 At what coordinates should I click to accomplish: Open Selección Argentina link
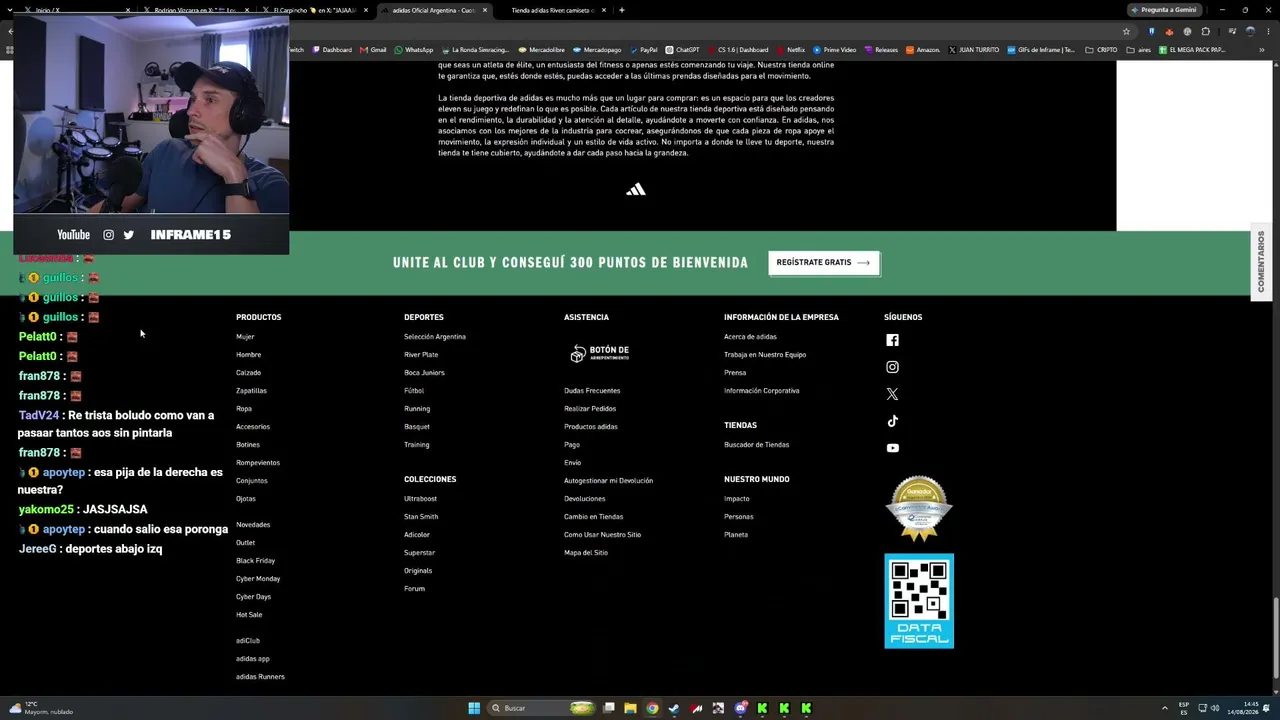pyautogui.click(x=435, y=337)
